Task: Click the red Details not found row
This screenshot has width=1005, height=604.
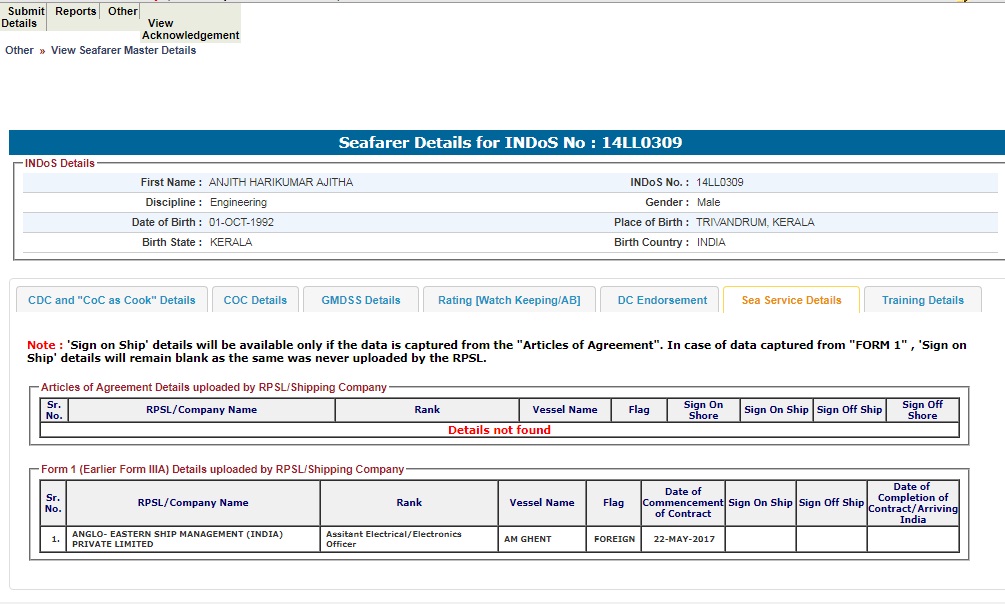Action: click(499, 430)
